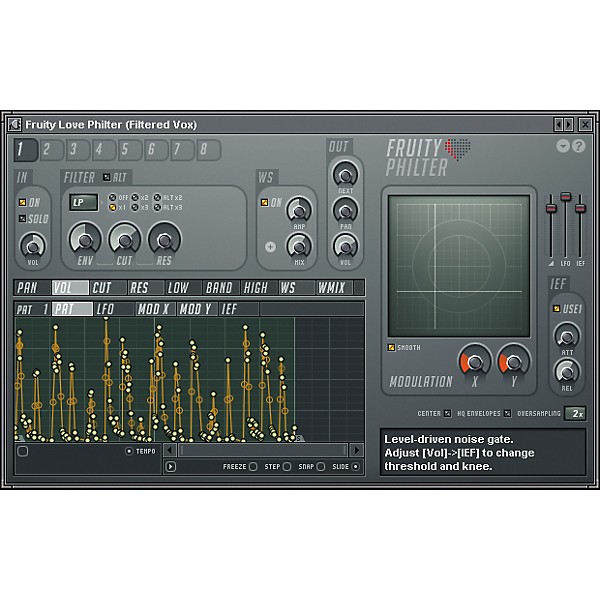Image resolution: width=600 pixels, height=600 pixels.
Task: Open the plugin window menu icon
Action: (15, 124)
